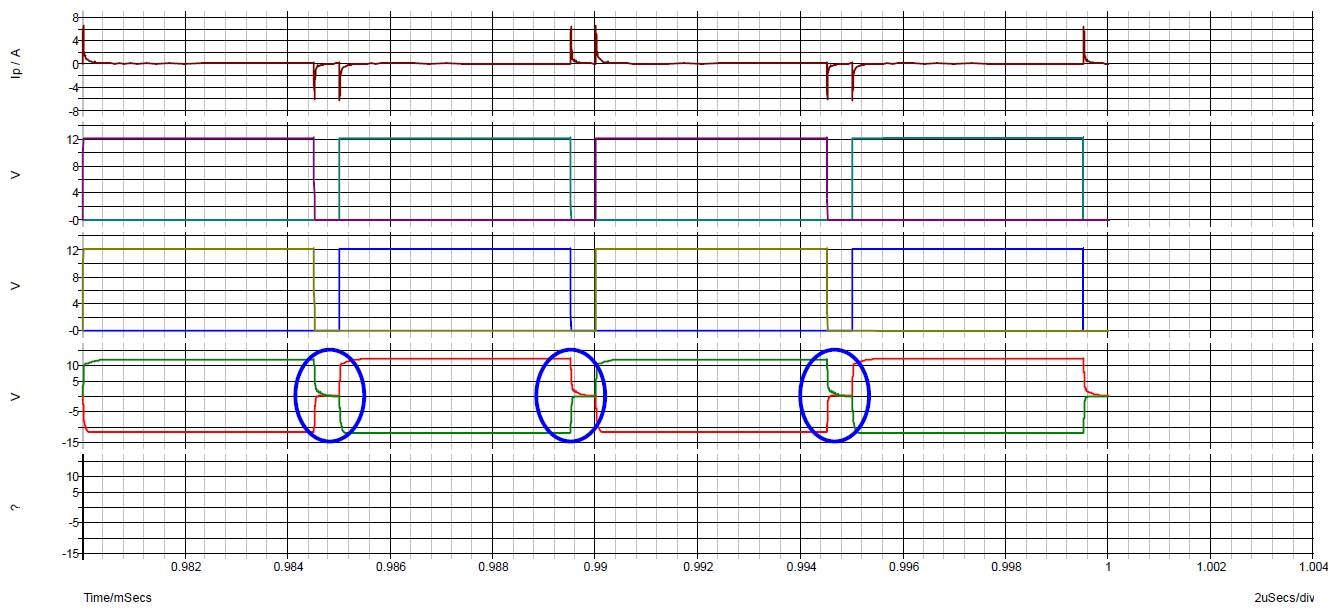Click the "2uSecs/div" scale label
Viewport: 1333px width, 614px height.
(x=1282, y=598)
